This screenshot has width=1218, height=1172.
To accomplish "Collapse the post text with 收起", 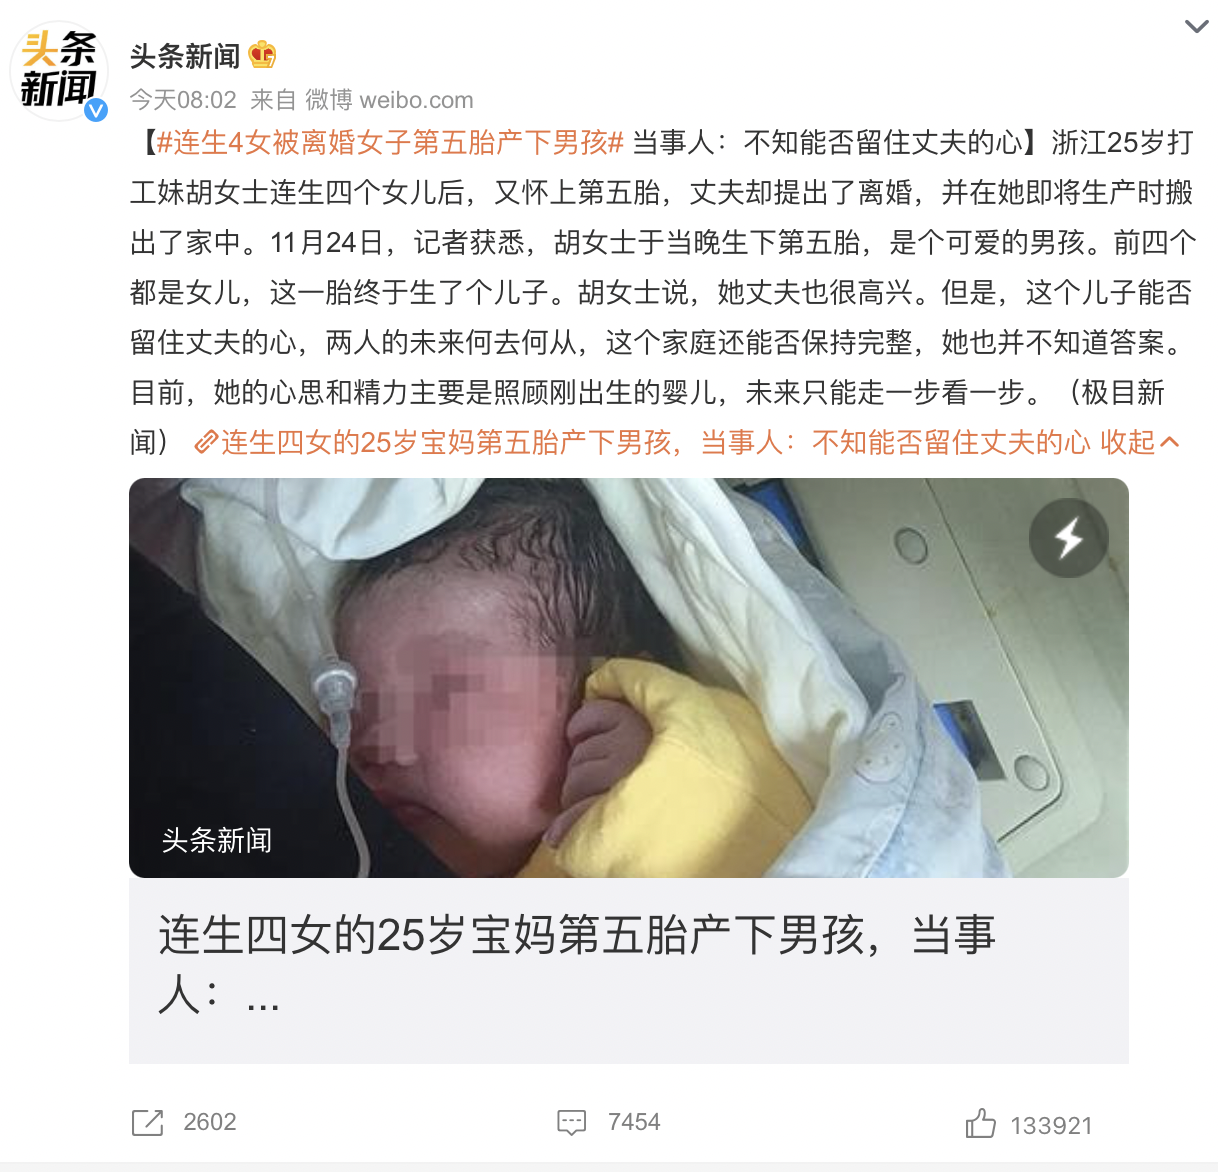I will [x=1140, y=442].
